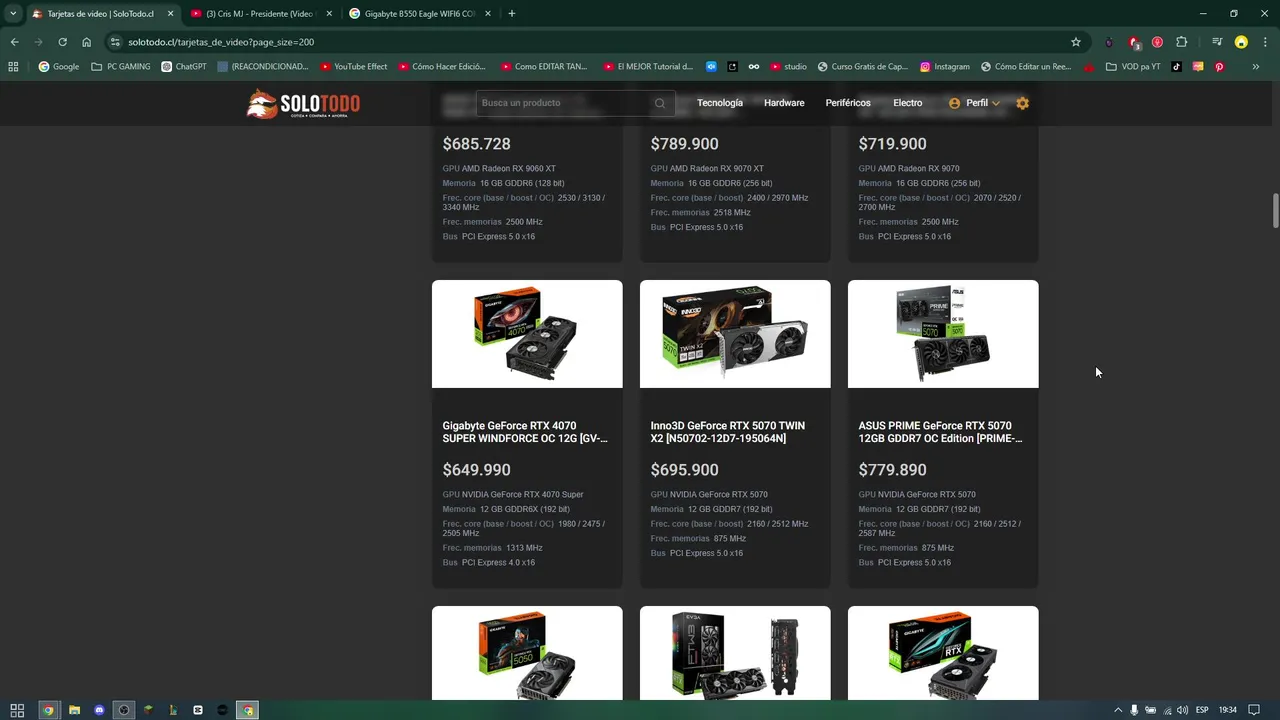
Task: Open the Pinterest bookmark icon
Action: tap(1219, 67)
